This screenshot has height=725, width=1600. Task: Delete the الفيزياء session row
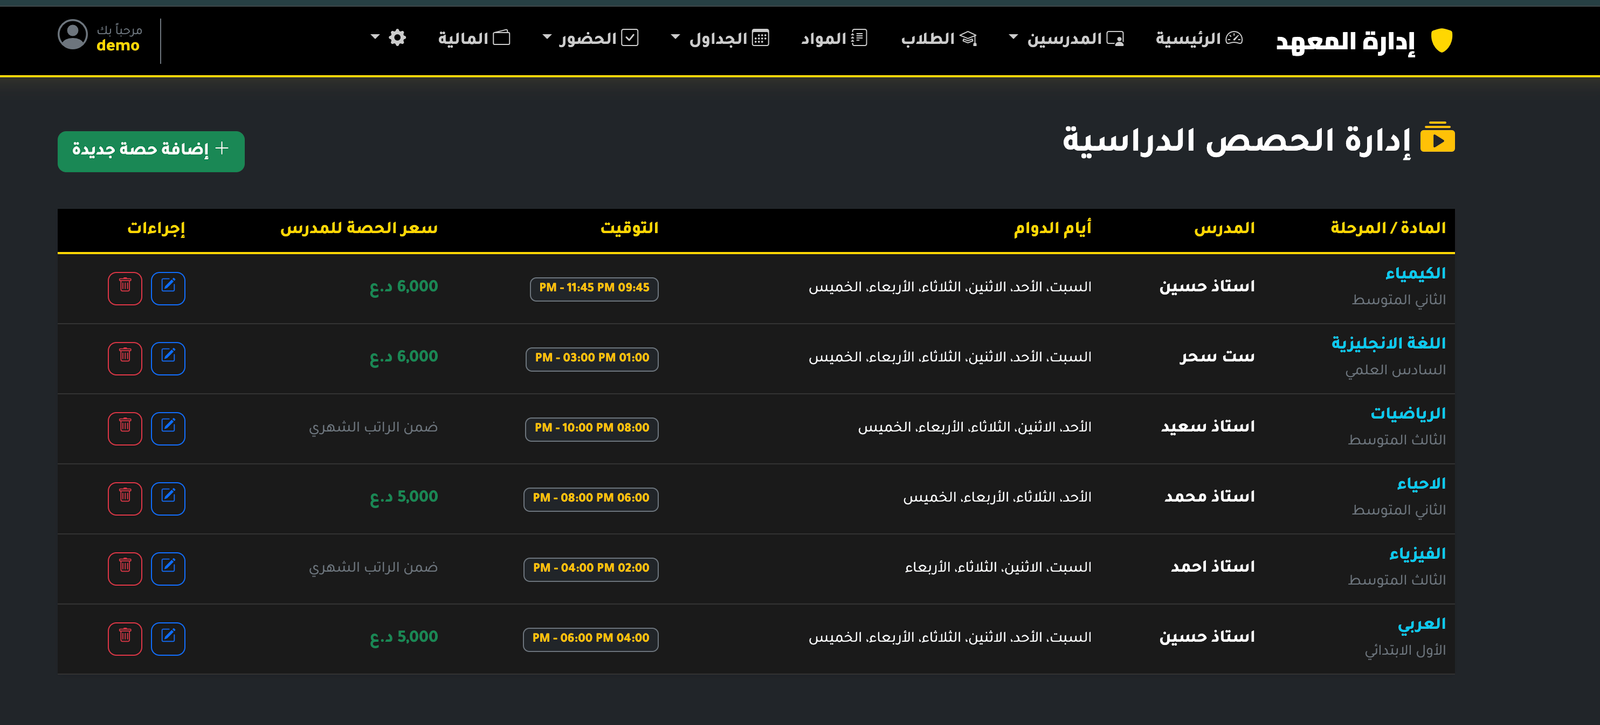click(x=125, y=568)
